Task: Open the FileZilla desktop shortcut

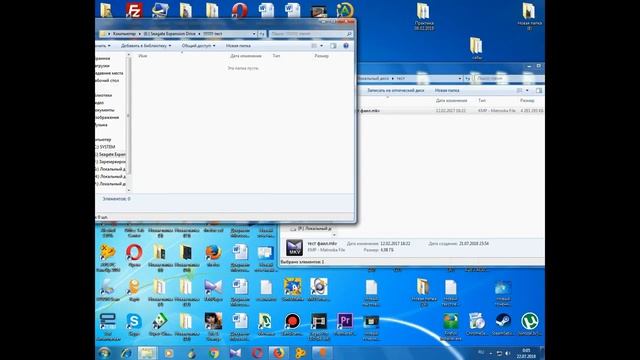Action: [134, 10]
